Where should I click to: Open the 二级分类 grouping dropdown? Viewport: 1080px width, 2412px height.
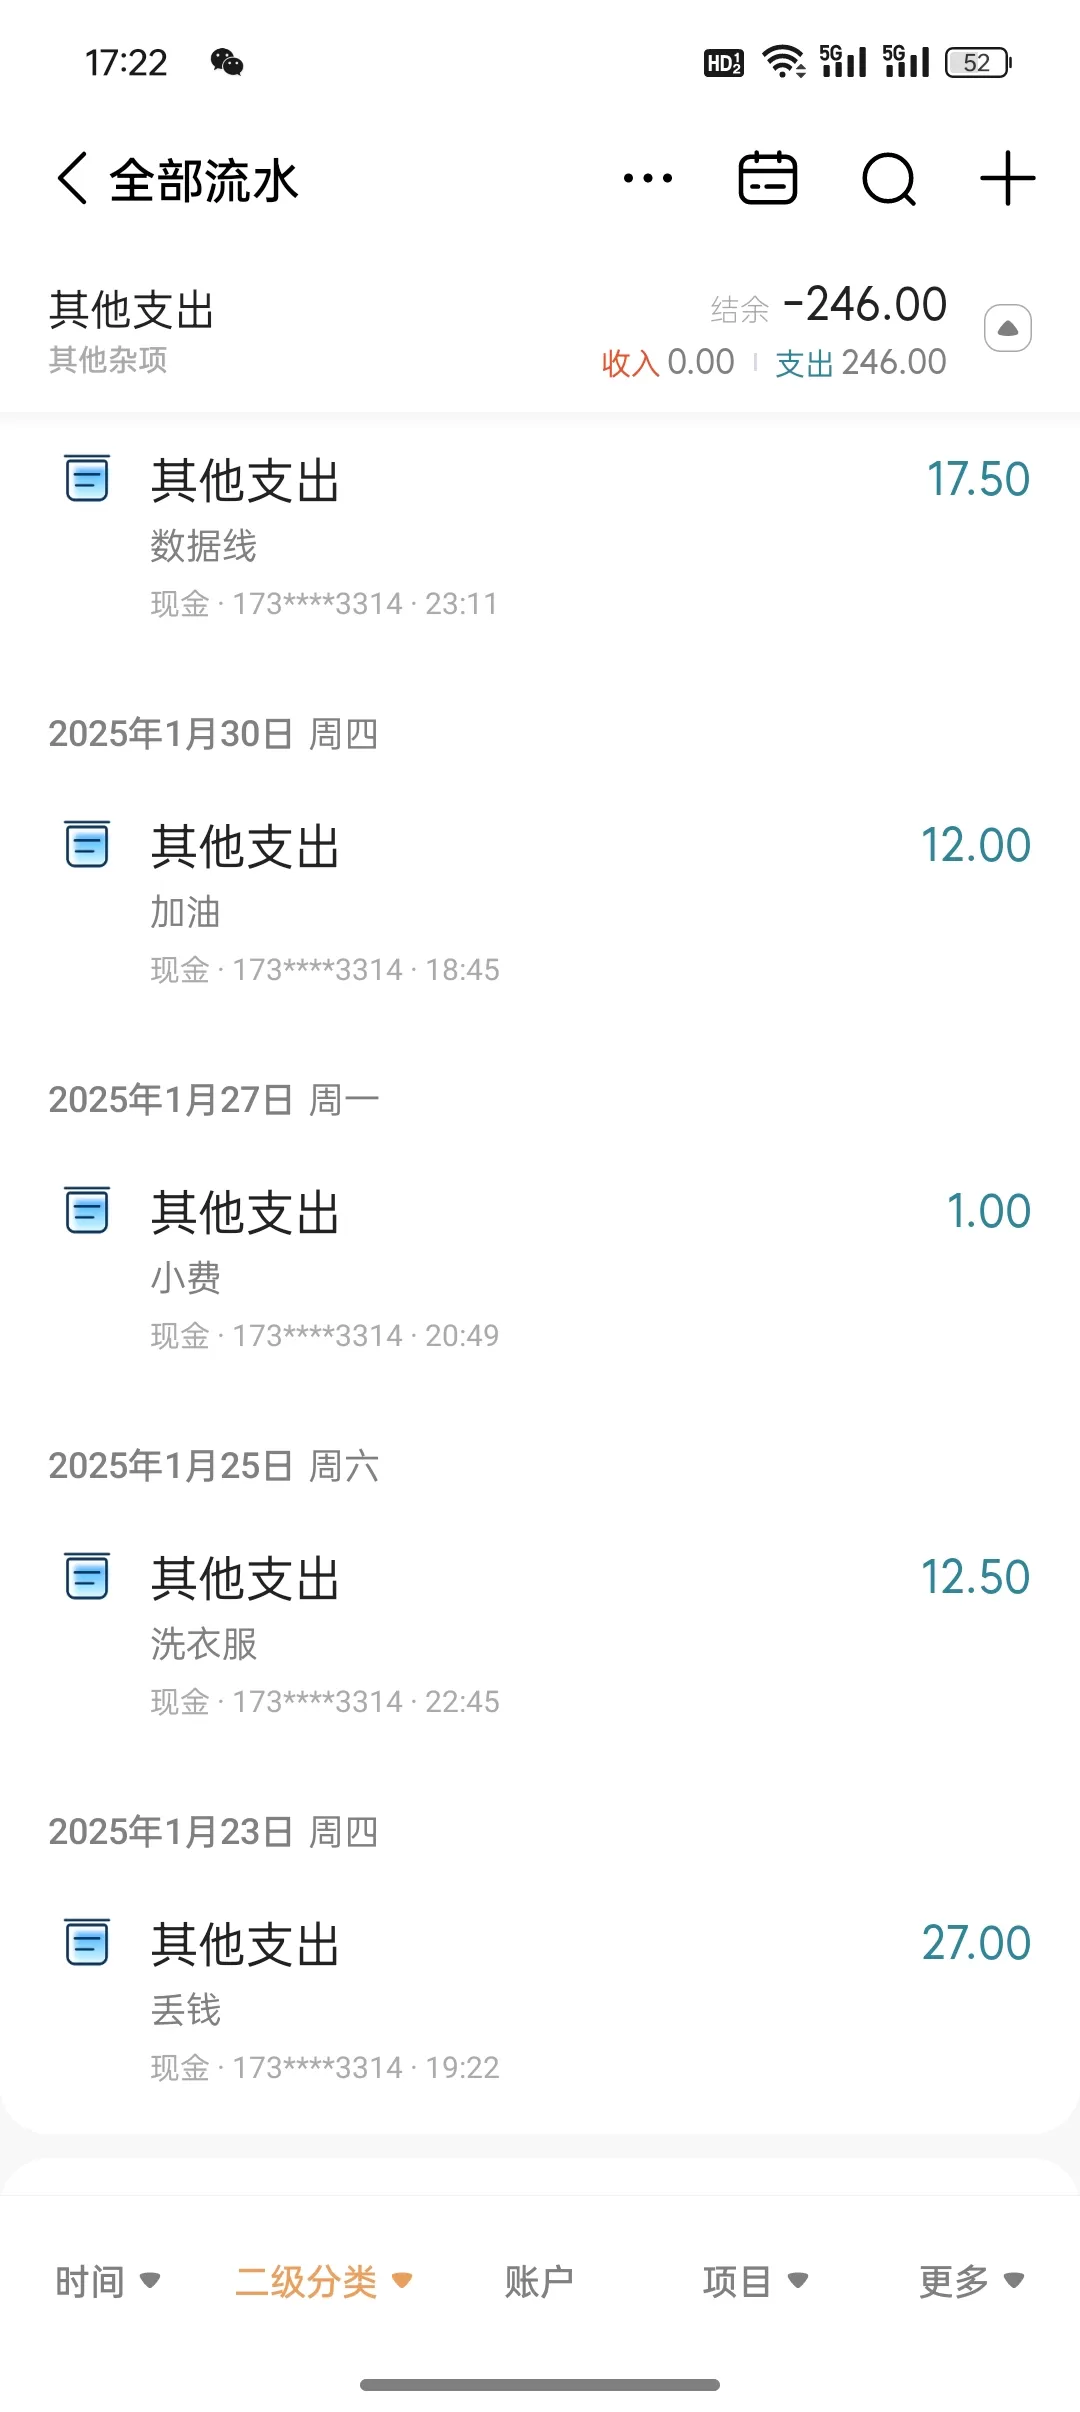tap(323, 2281)
